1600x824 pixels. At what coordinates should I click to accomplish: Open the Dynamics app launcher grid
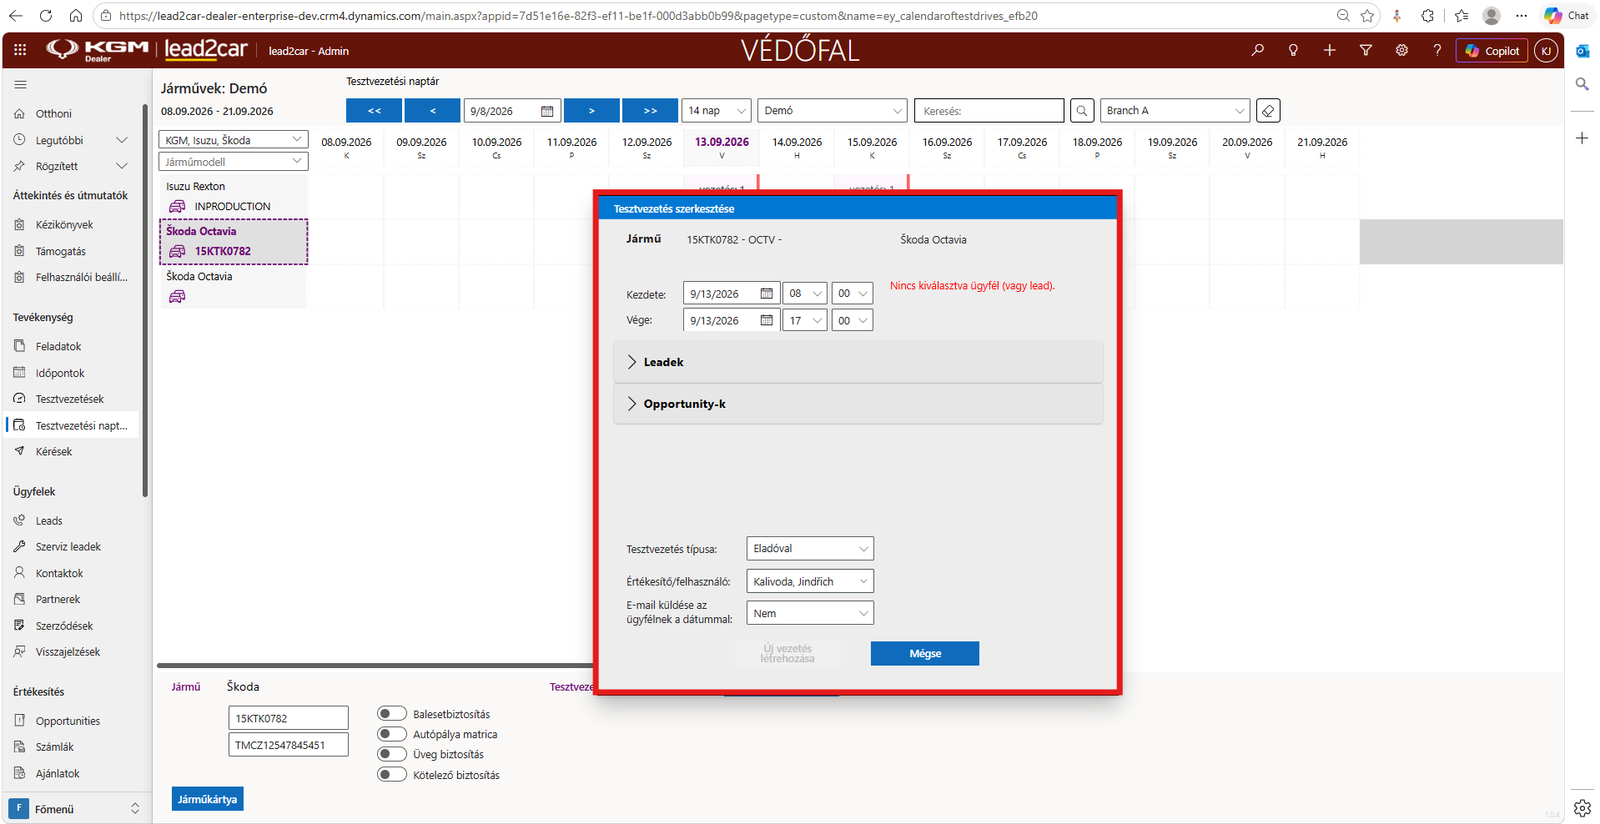(x=20, y=50)
